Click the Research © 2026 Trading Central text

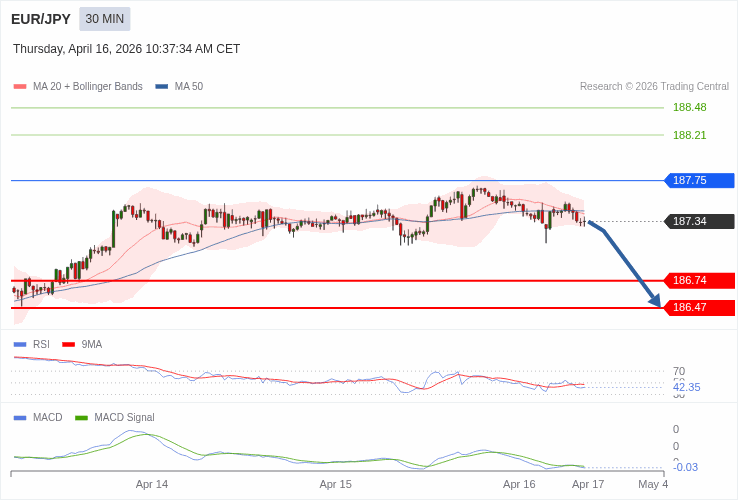pyautogui.click(x=654, y=87)
